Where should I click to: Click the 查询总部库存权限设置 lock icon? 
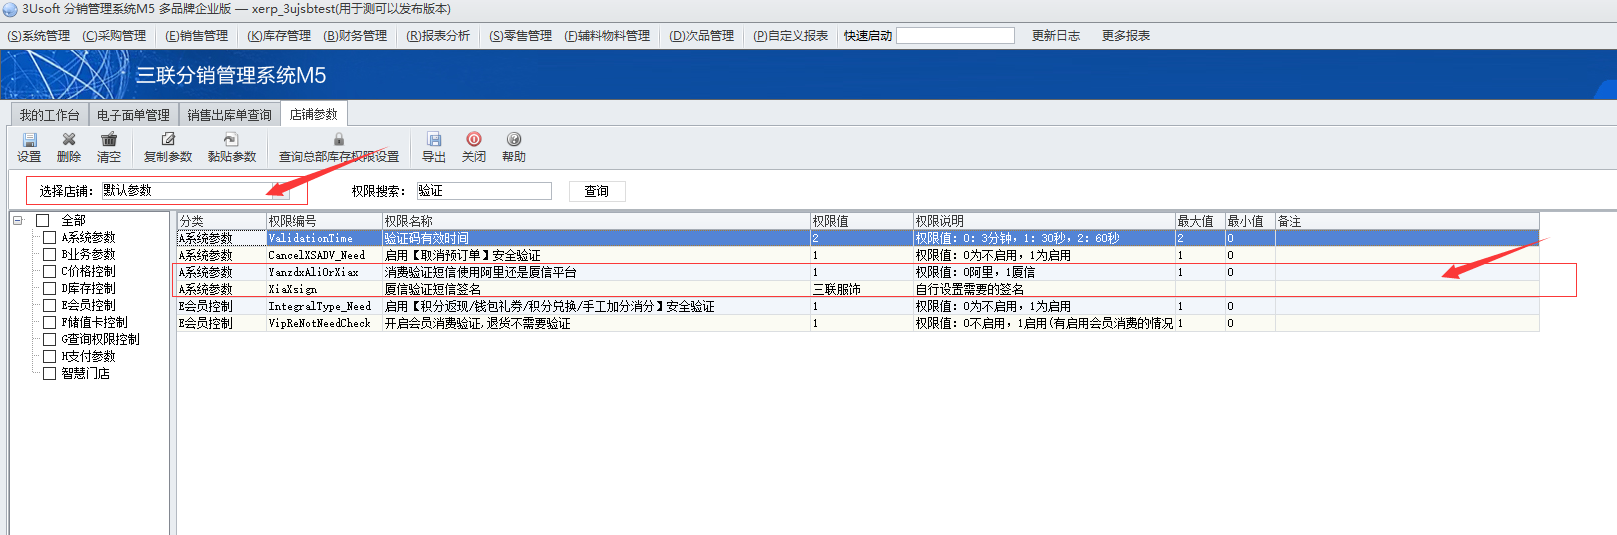(x=339, y=139)
